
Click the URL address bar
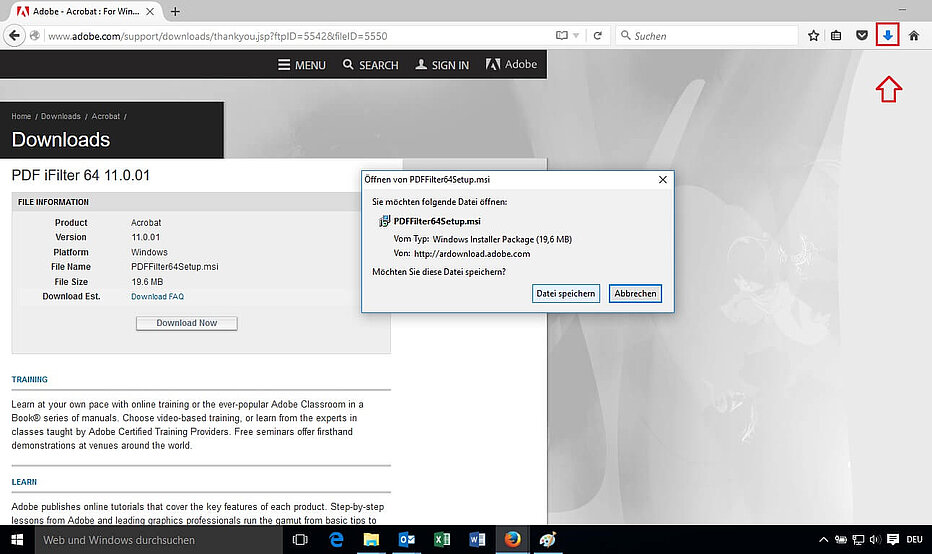coord(297,36)
